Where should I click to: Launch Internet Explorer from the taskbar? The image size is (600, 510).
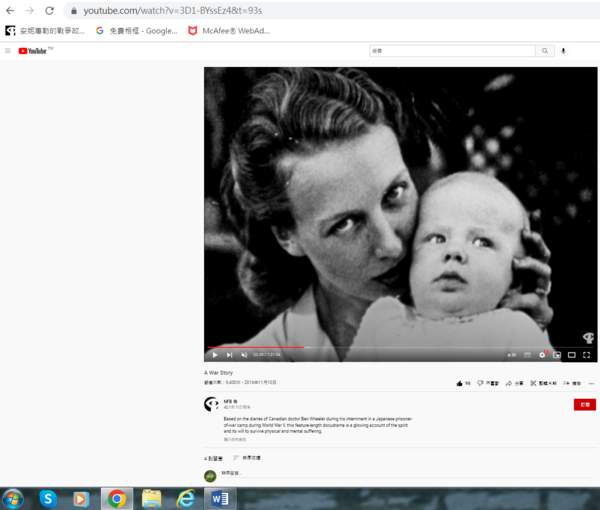pyautogui.click(x=186, y=499)
